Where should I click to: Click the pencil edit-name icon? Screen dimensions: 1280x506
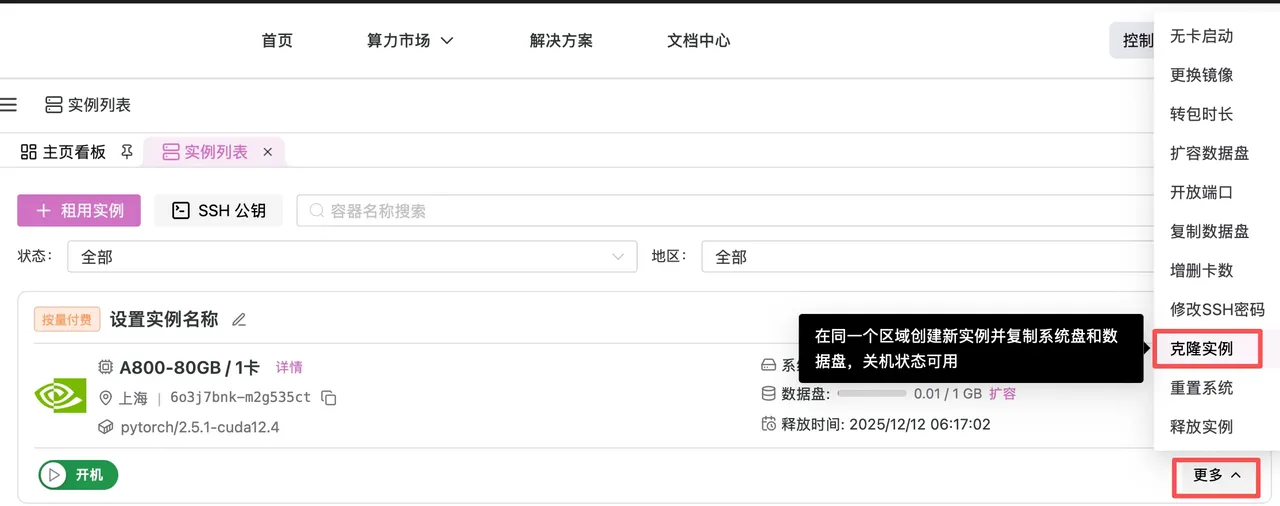click(x=238, y=320)
